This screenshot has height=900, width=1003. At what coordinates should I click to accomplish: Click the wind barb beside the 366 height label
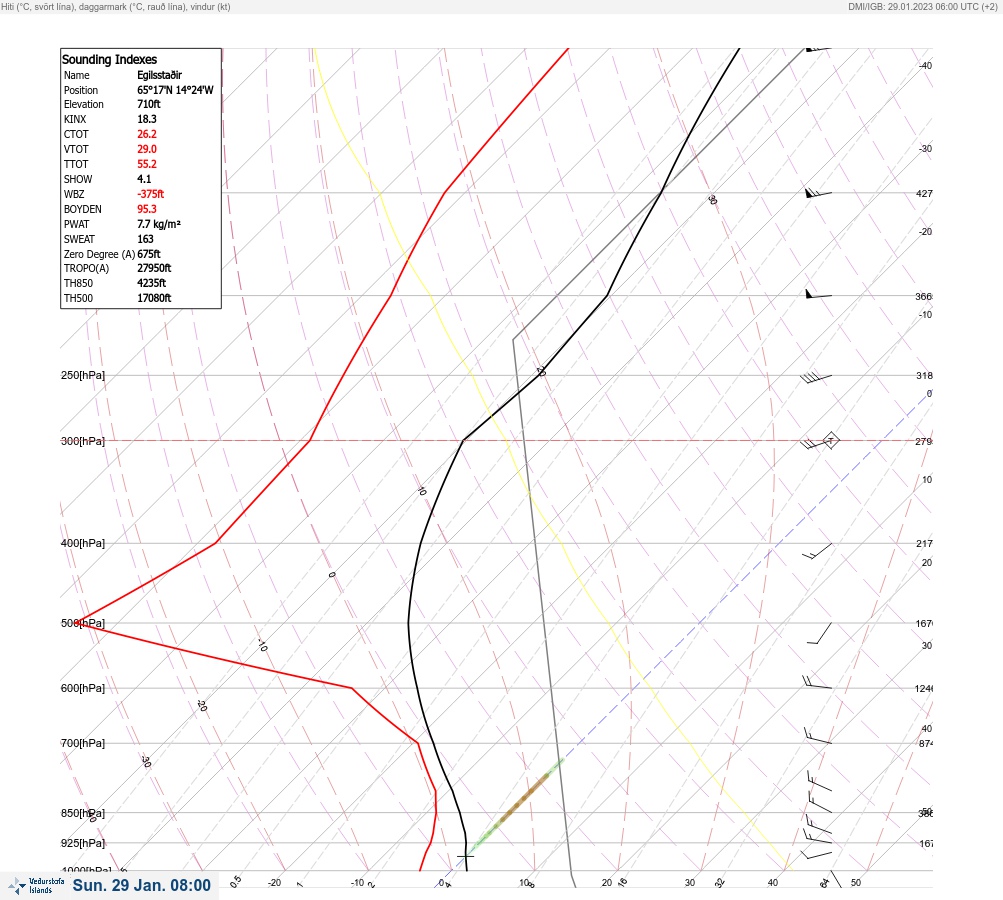tap(818, 294)
